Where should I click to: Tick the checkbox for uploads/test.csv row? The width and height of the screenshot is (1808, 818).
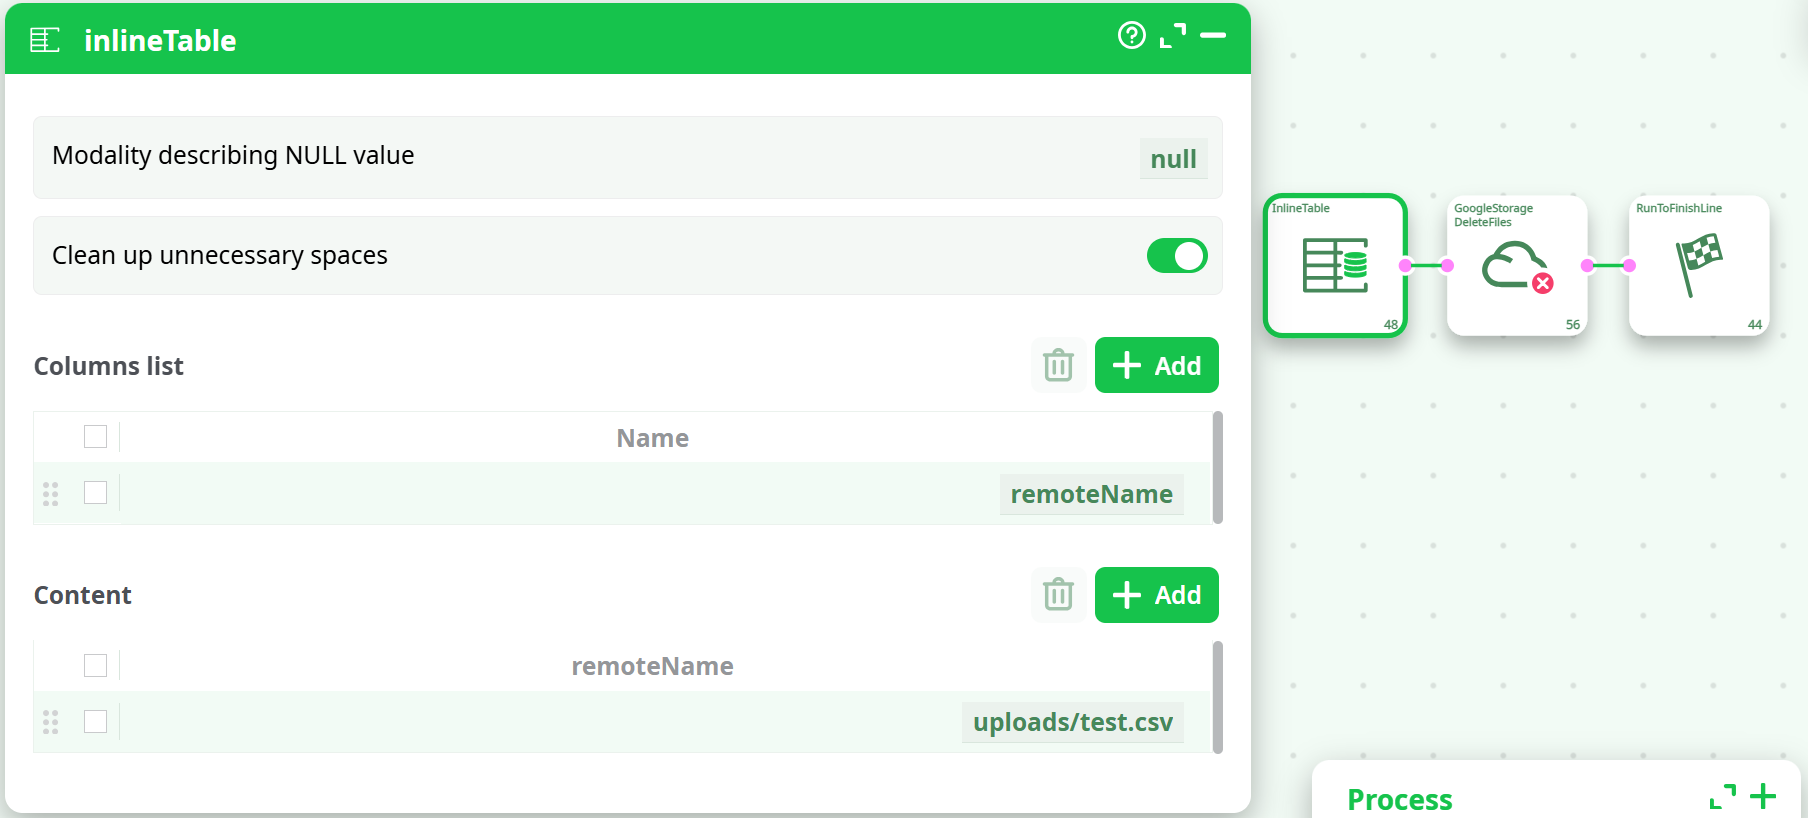point(96,722)
